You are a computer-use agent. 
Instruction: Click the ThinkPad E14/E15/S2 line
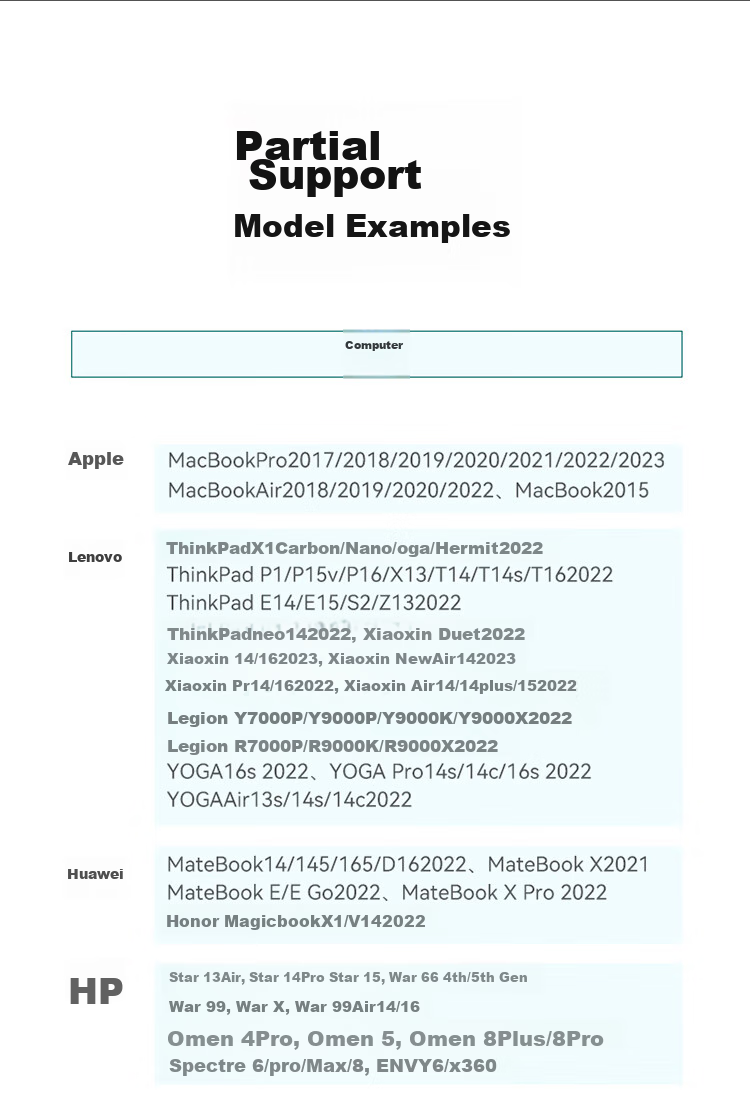tap(314, 602)
